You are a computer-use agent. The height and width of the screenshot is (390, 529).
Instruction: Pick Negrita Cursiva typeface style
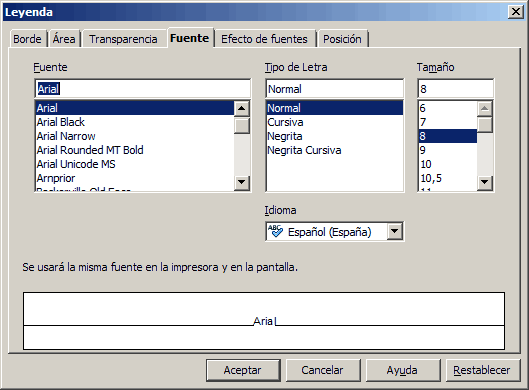(334, 150)
